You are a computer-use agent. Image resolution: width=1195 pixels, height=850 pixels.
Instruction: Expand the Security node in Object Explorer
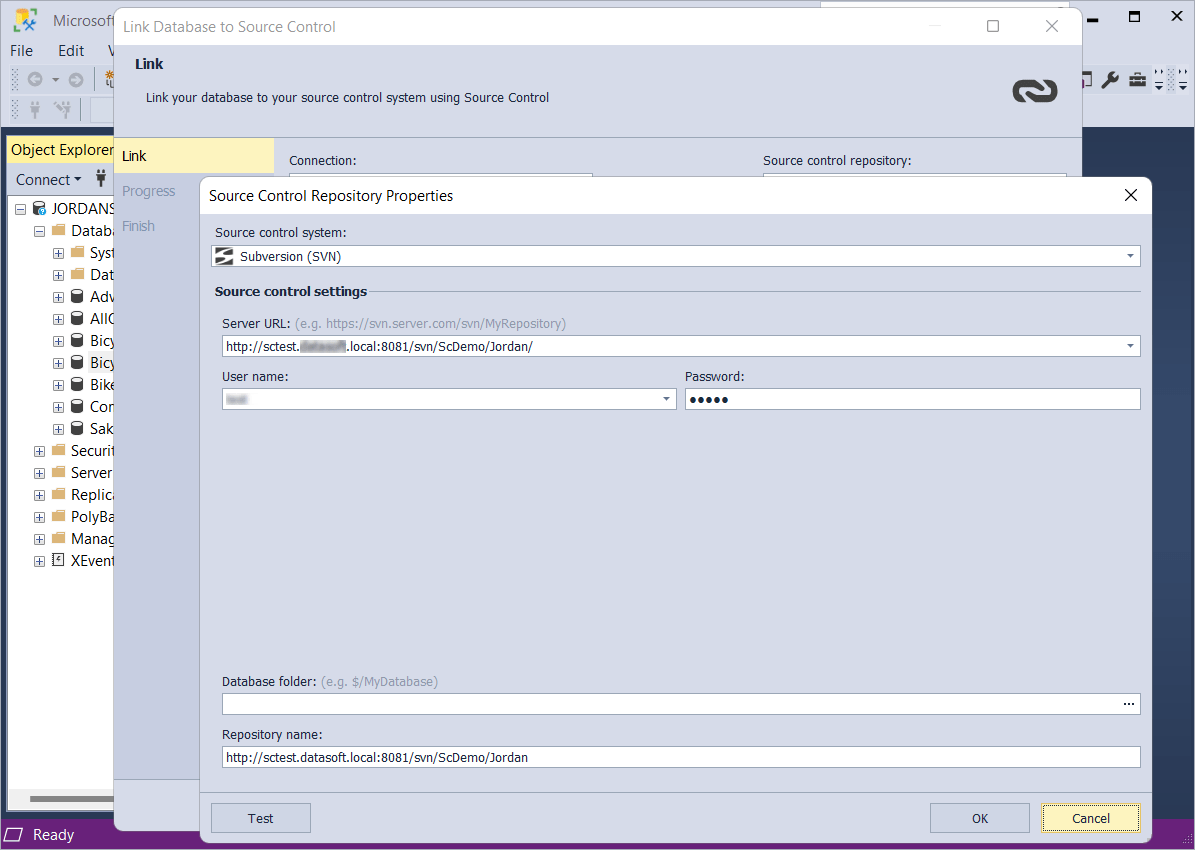38,451
